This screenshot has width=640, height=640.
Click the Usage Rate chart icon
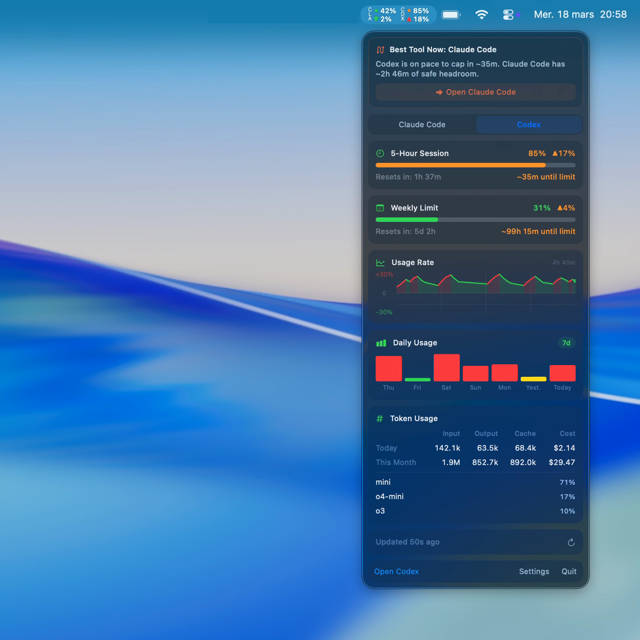coord(380,263)
